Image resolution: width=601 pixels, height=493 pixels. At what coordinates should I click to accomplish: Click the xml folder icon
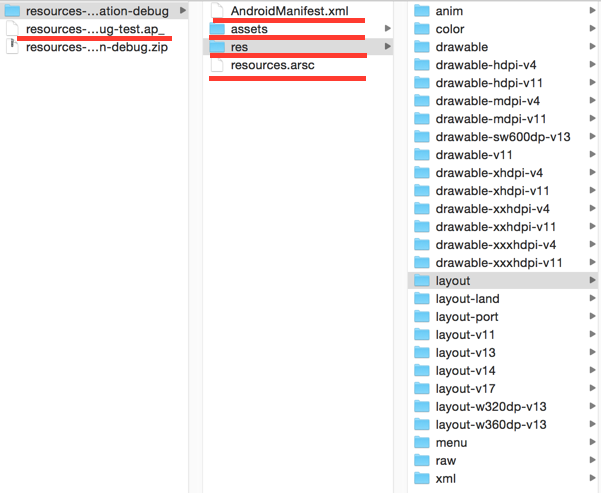[422, 479]
